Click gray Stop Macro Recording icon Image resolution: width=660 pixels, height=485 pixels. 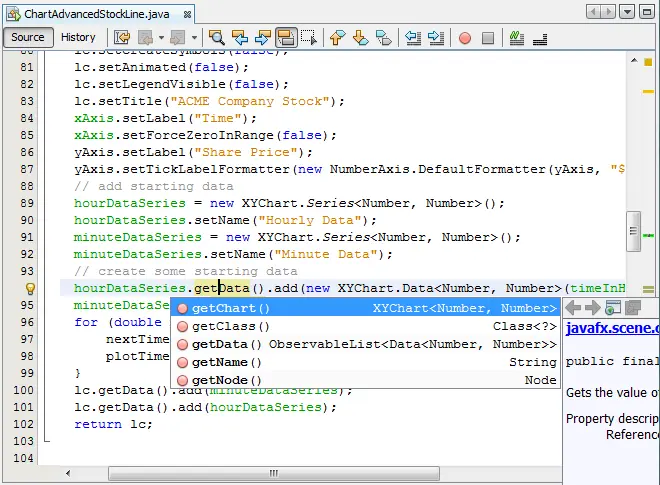(488, 38)
